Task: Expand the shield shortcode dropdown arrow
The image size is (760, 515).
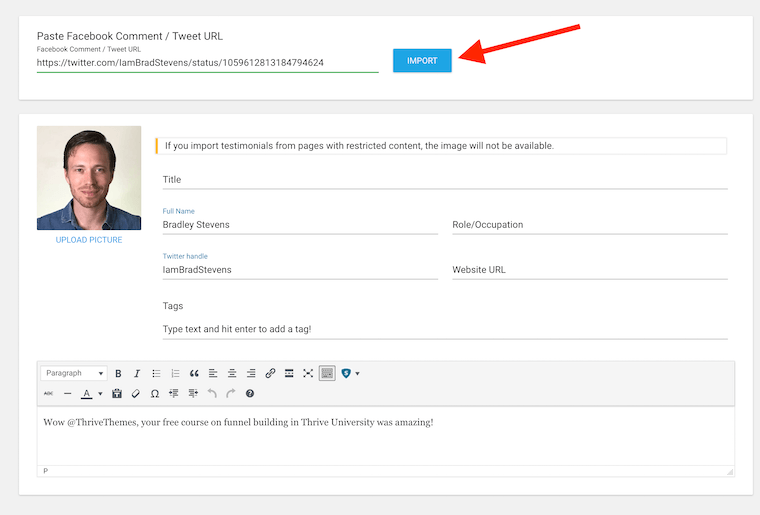Action: (x=358, y=374)
